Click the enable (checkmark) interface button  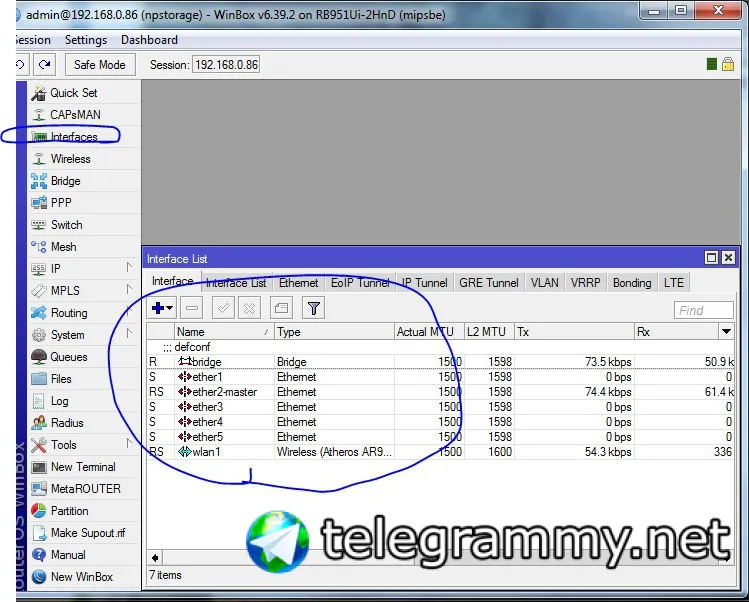point(223,308)
